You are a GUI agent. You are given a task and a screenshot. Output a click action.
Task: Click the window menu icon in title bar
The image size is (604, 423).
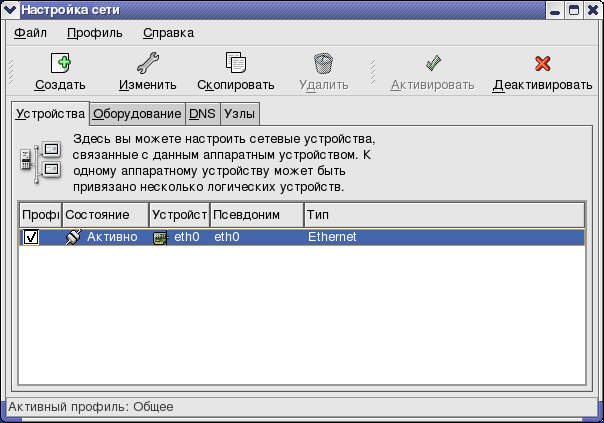pyautogui.click(x=11, y=10)
